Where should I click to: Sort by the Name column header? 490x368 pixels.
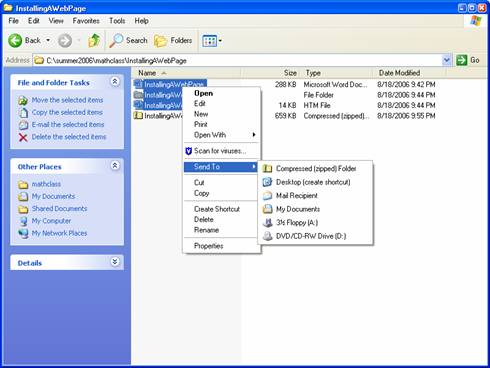click(x=186, y=73)
